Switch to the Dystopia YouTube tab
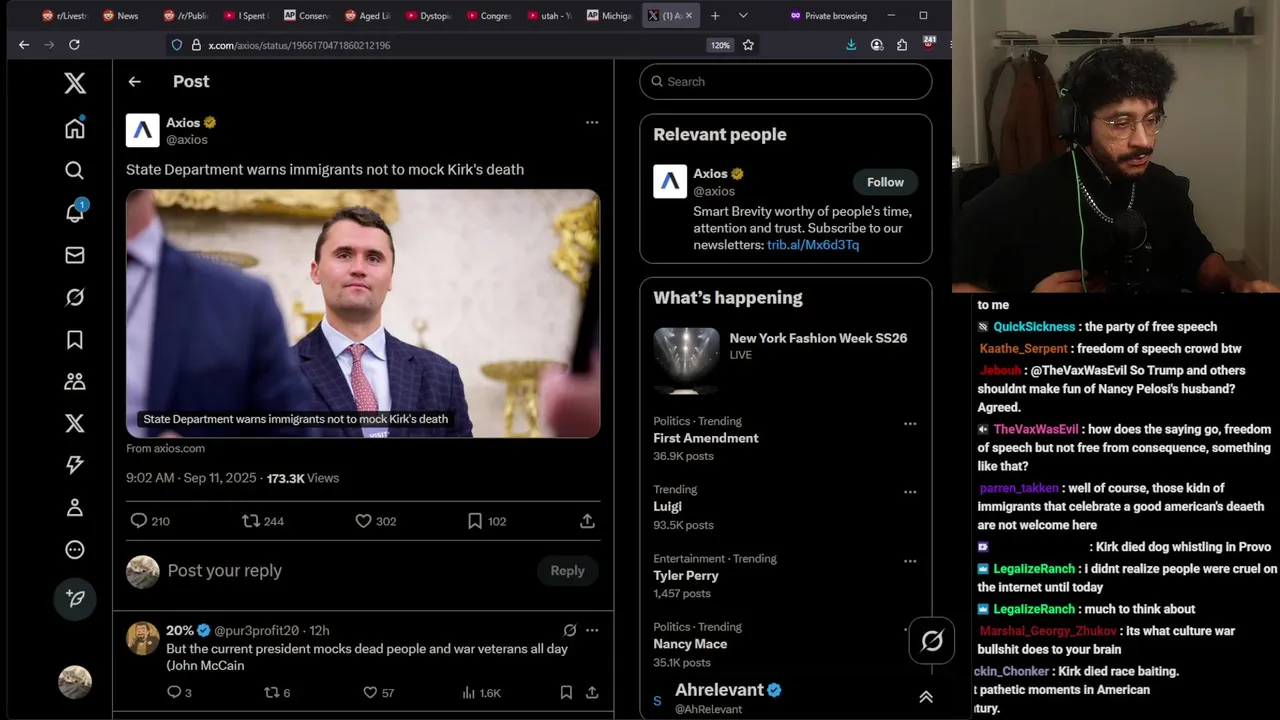 [427, 15]
